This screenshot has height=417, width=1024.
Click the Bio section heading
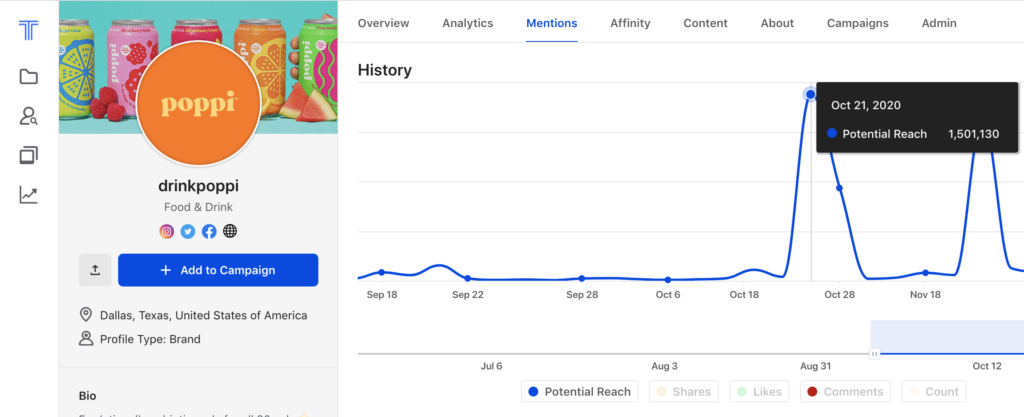pos(88,395)
